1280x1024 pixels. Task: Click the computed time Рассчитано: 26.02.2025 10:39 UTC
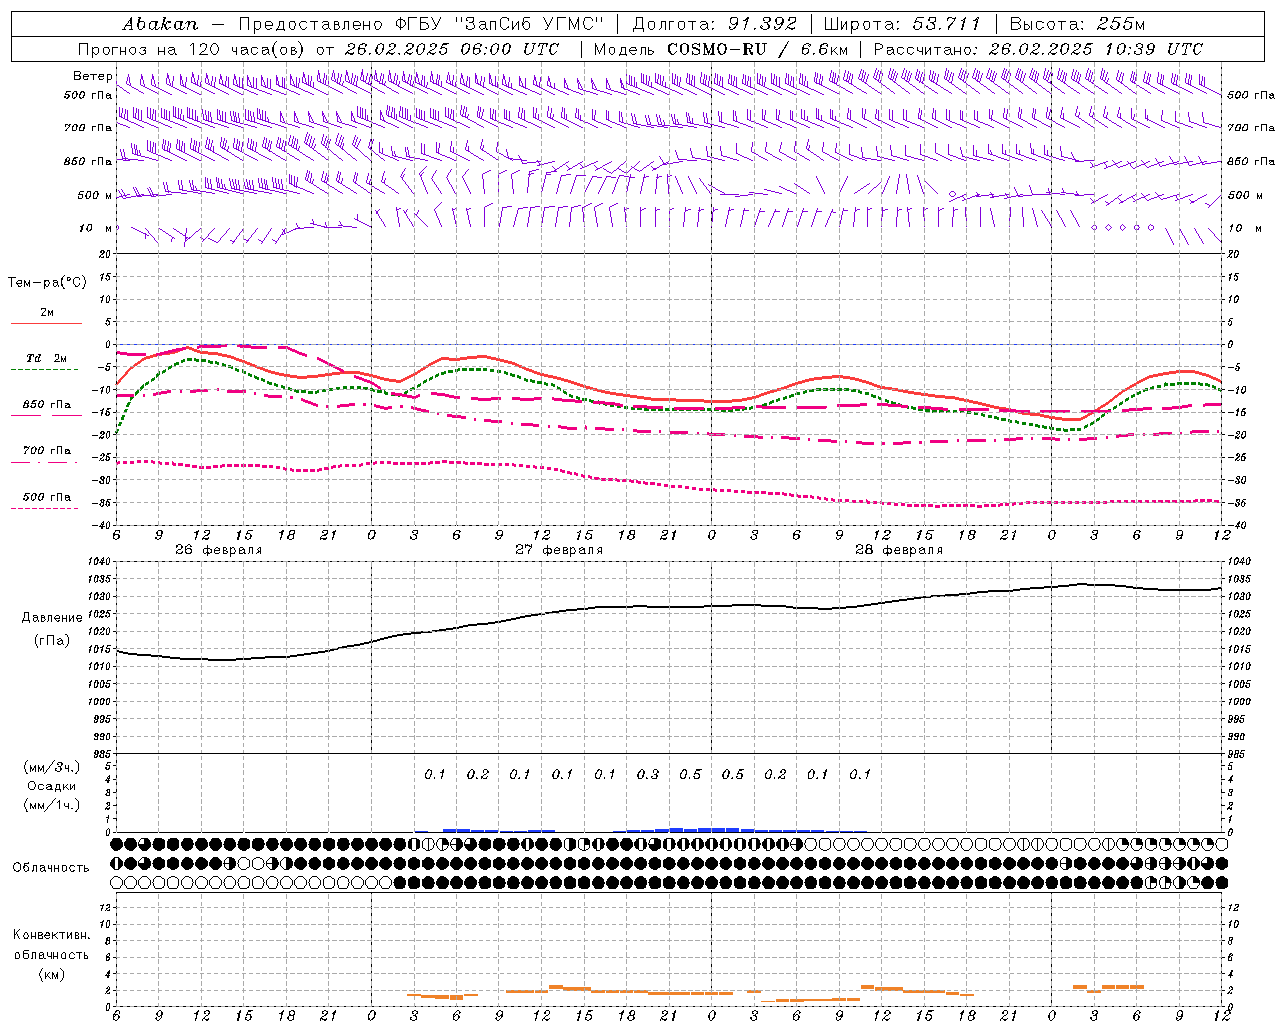(x=1038, y=49)
